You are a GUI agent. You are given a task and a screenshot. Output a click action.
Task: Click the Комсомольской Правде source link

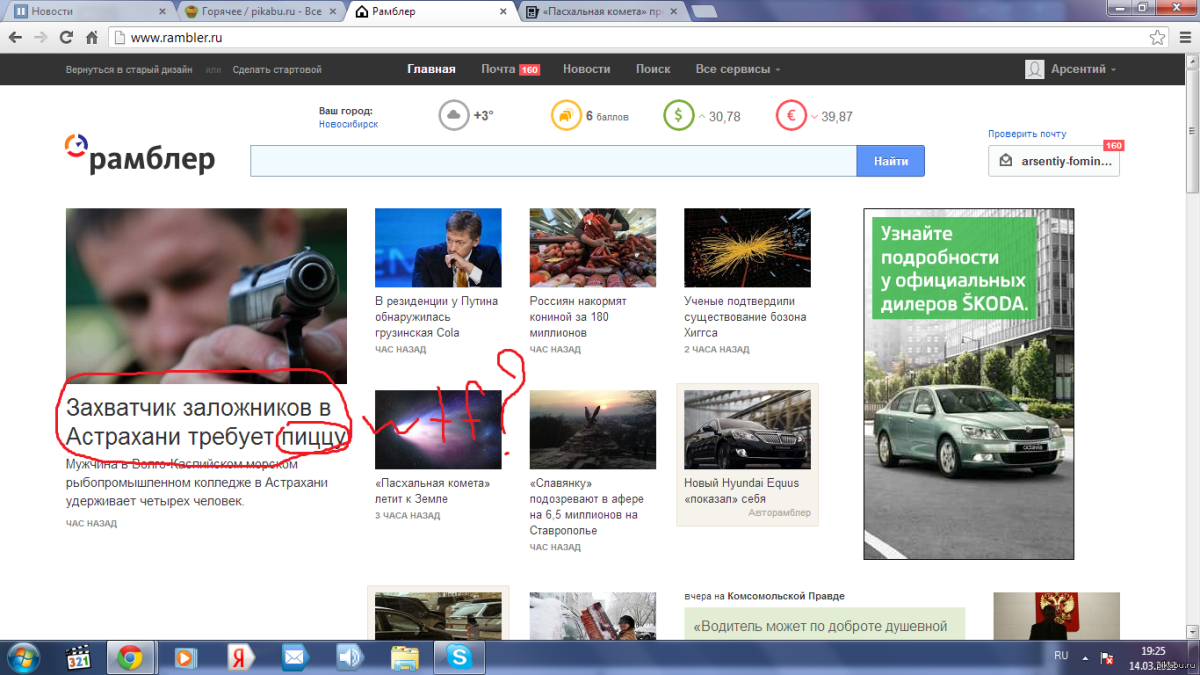tap(786, 596)
